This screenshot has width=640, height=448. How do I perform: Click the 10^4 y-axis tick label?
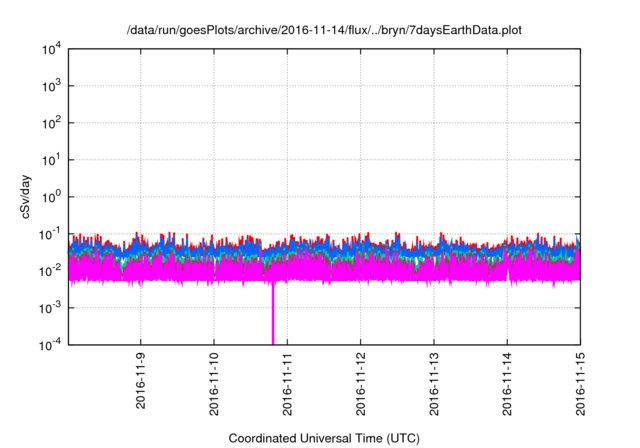[52, 49]
